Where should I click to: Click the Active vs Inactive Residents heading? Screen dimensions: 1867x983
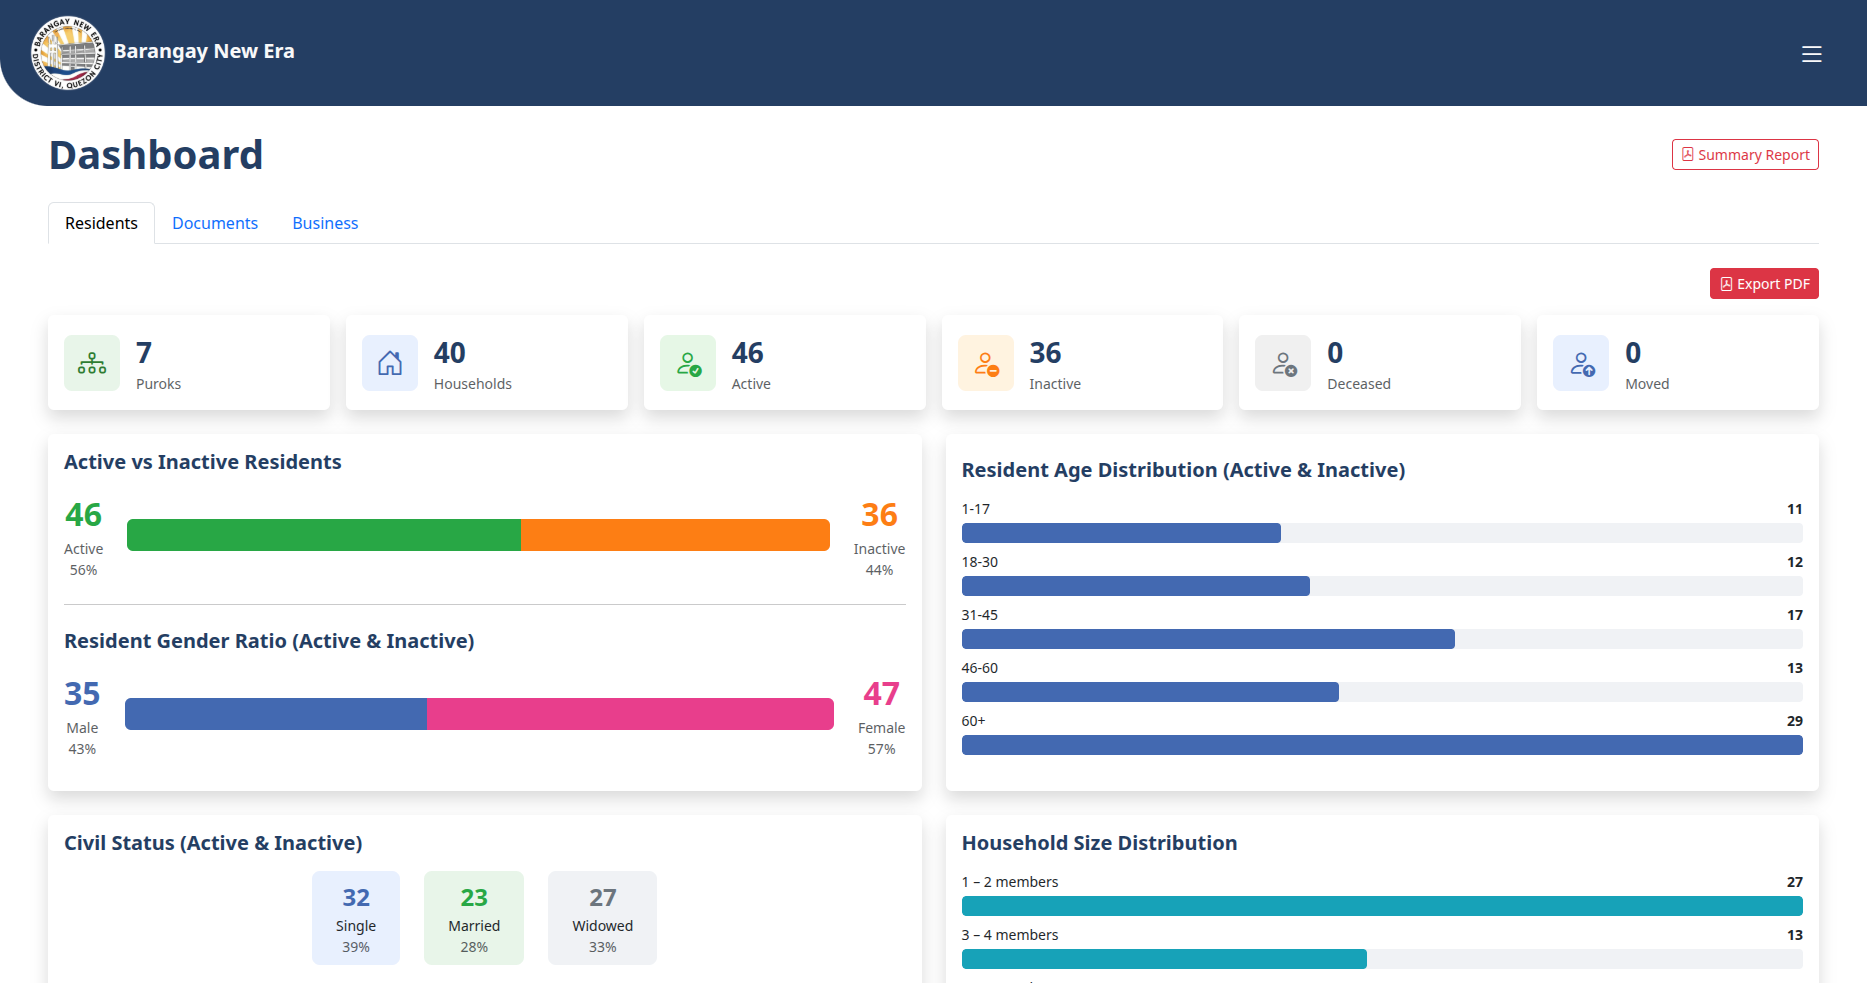pyautogui.click(x=203, y=462)
